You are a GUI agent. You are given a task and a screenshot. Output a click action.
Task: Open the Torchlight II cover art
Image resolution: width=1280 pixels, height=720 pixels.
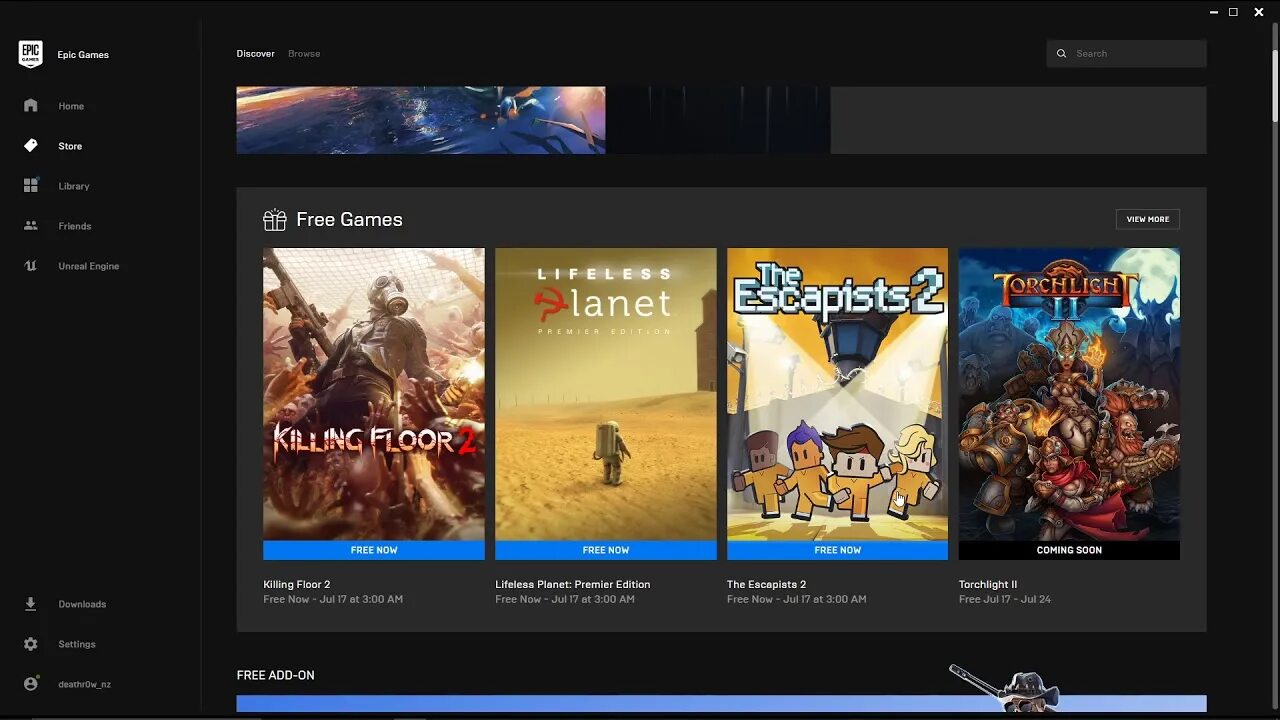click(x=1069, y=394)
